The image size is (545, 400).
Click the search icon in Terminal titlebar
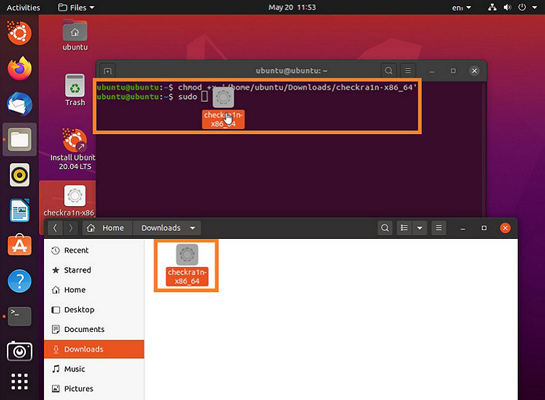coord(389,71)
